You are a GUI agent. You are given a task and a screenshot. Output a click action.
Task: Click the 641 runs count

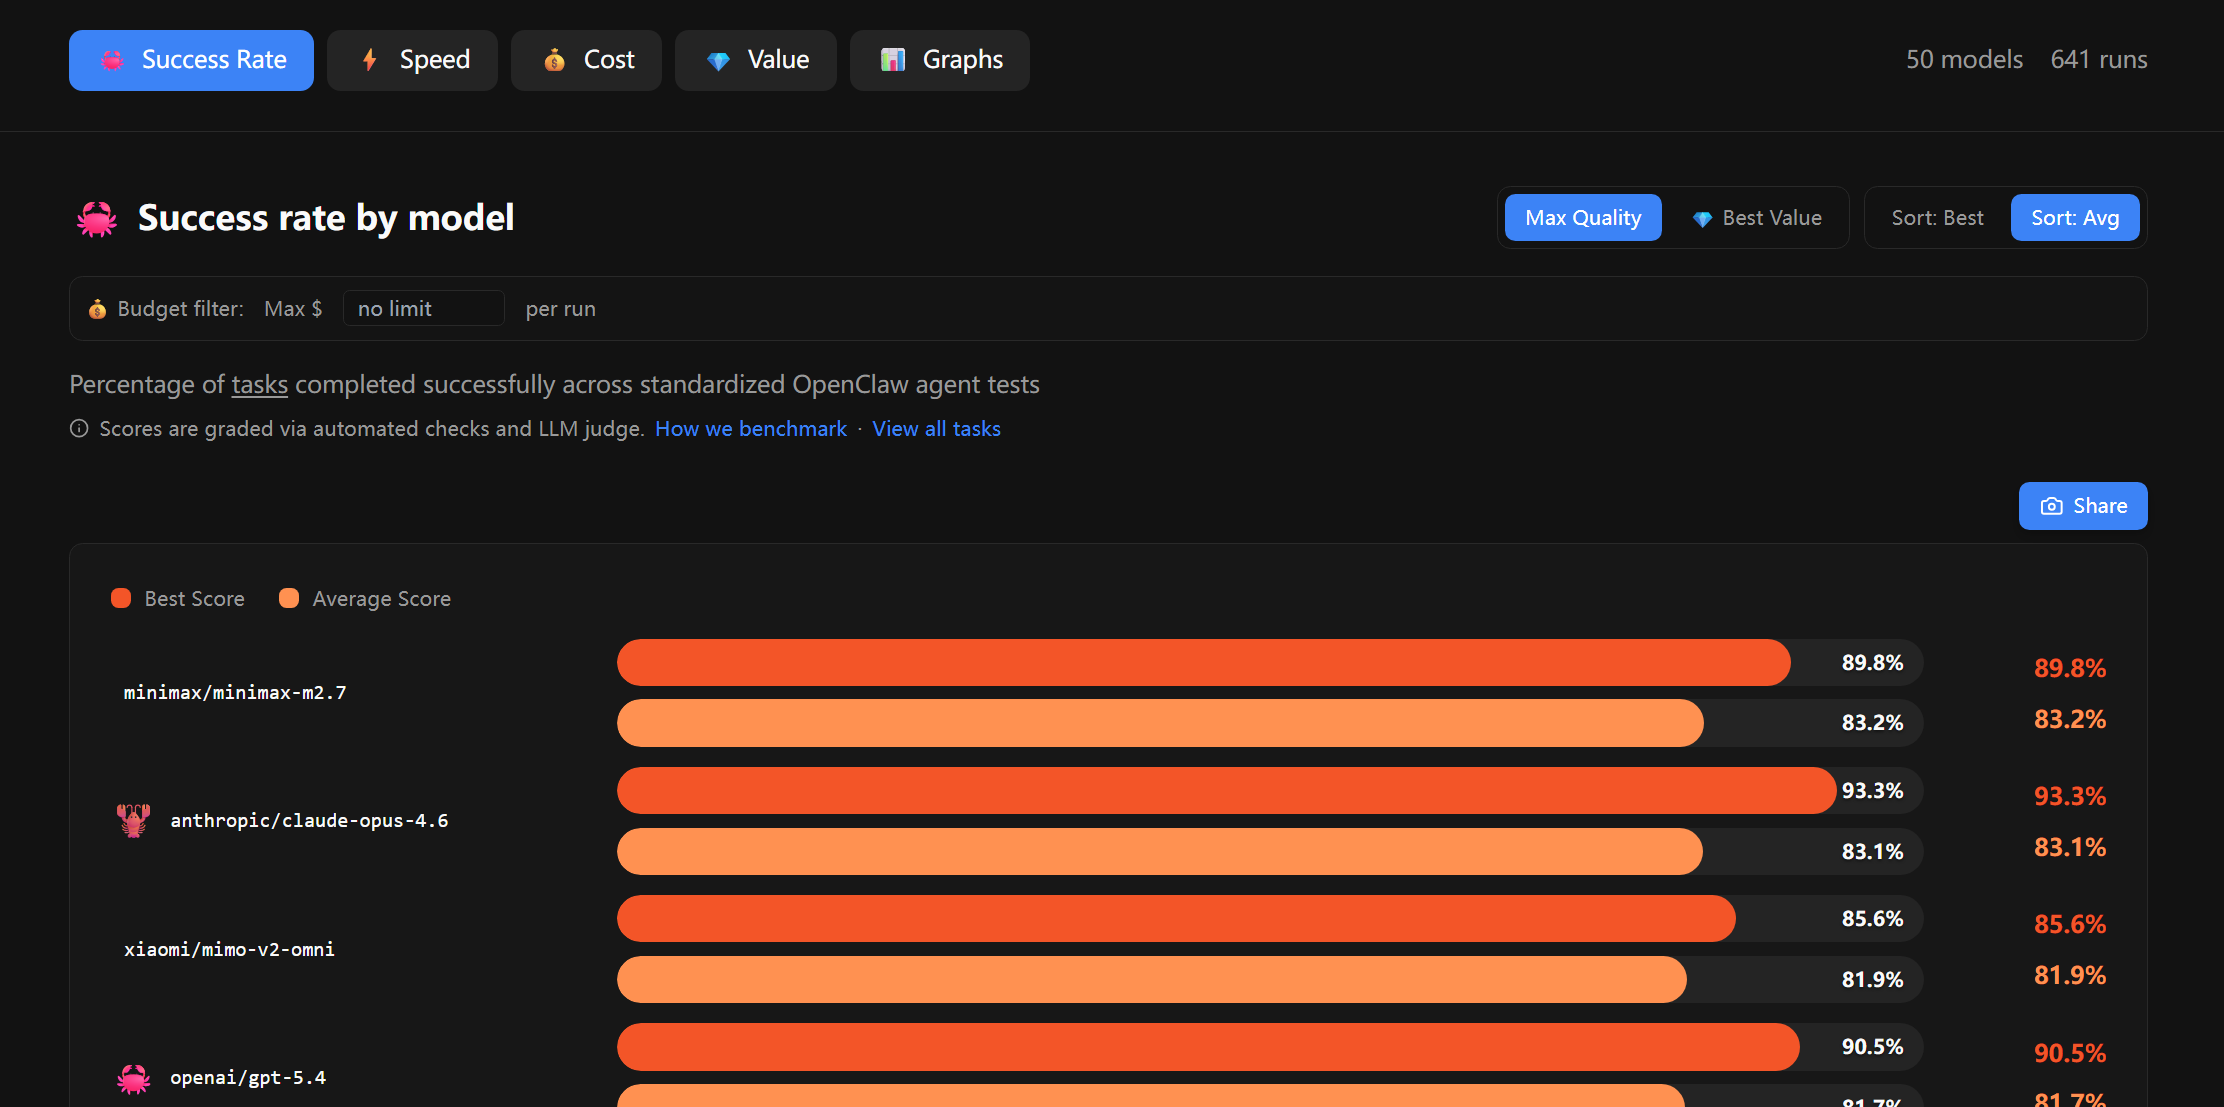pyautogui.click(x=2099, y=60)
